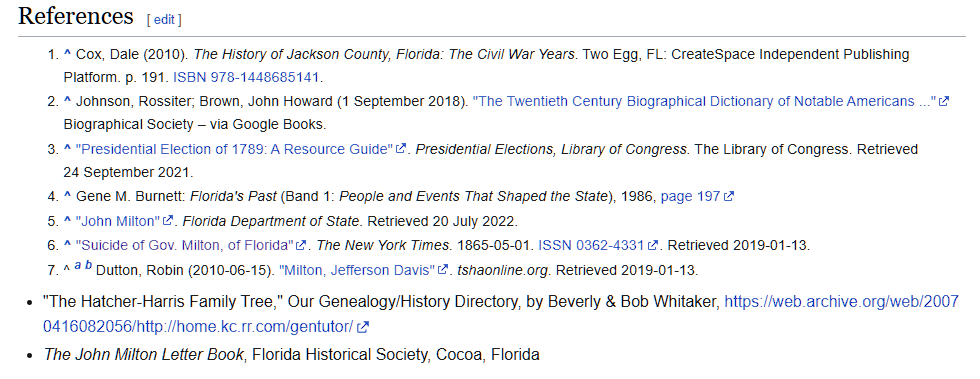The height and width of the screenshot is (379, 980).
Task: Open the "John Milton" Florida Department link
Action: coord(118,221)
